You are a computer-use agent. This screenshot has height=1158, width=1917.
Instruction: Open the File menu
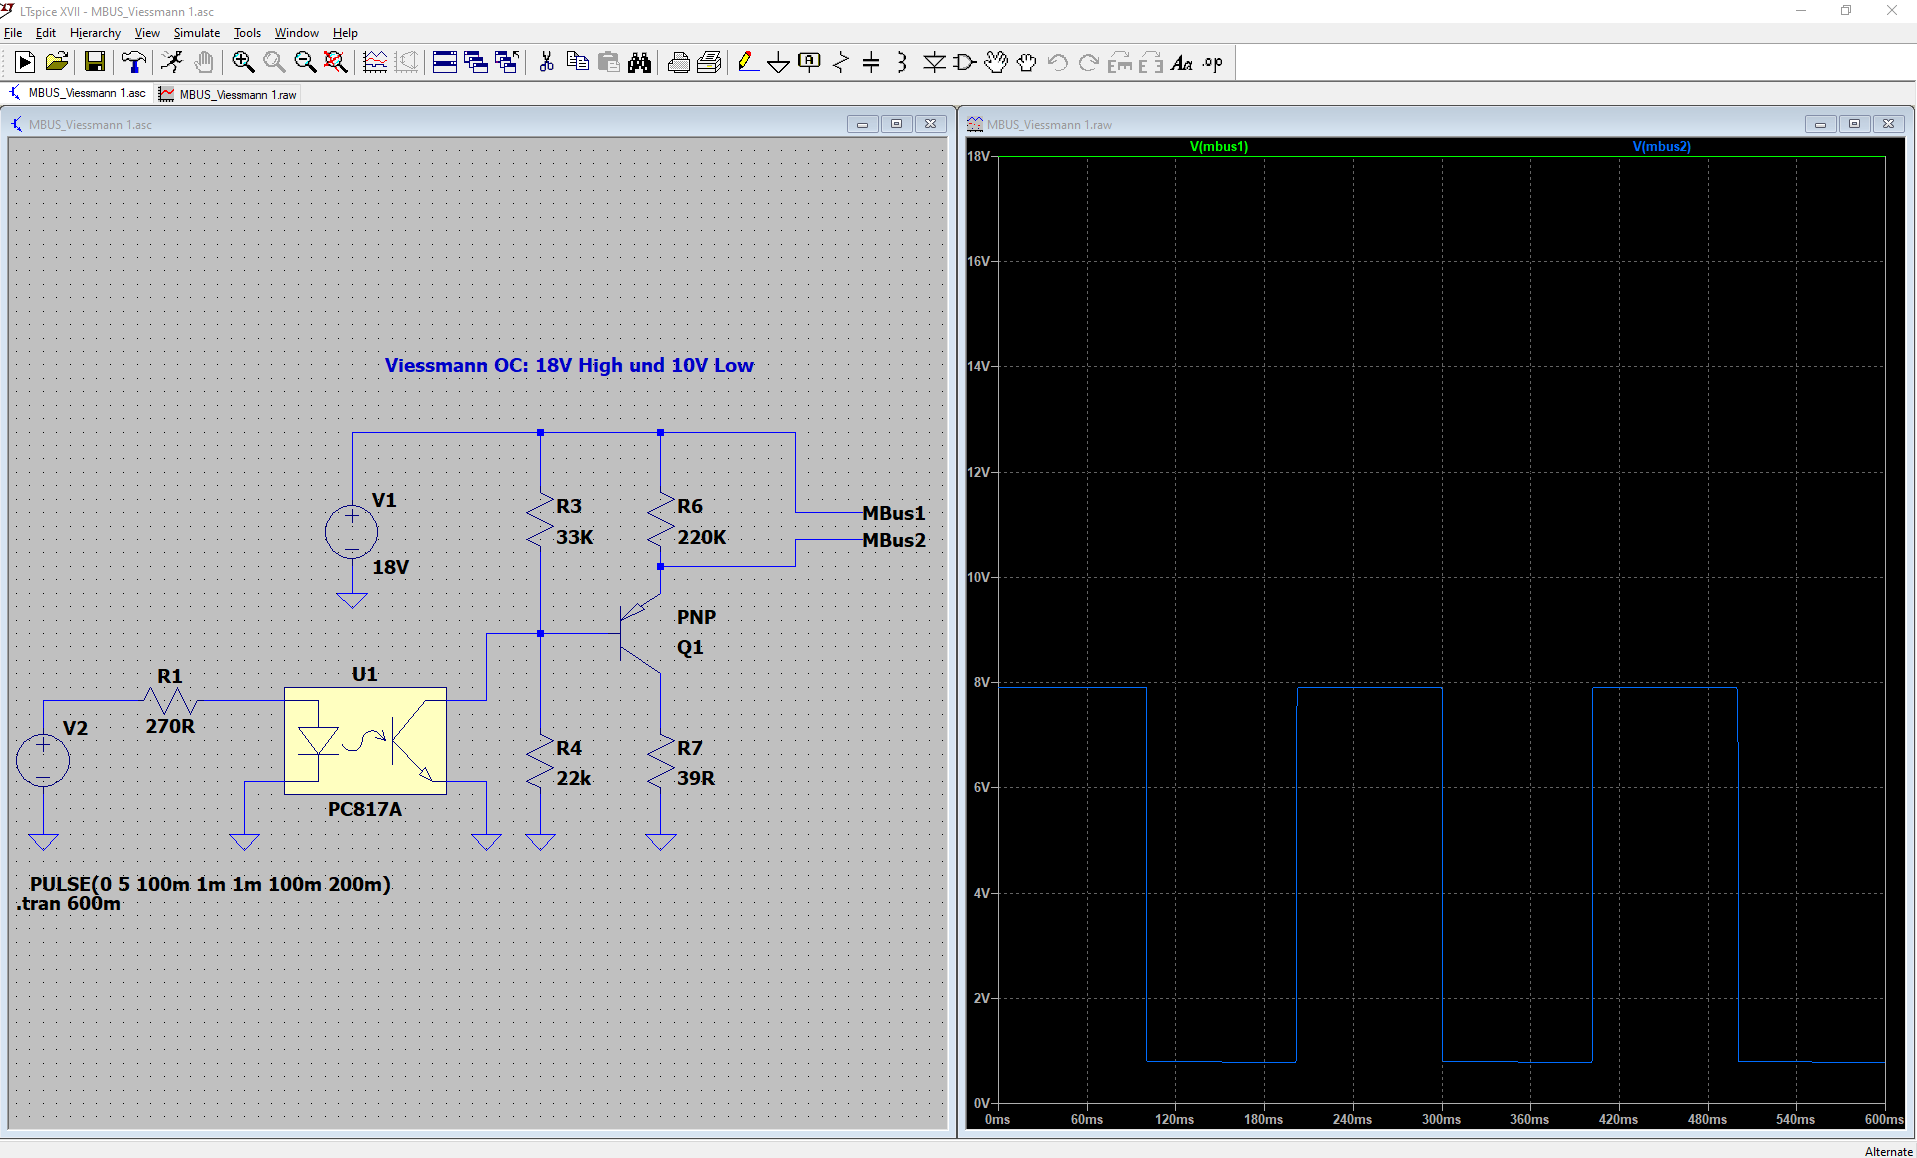click(13, 33)
